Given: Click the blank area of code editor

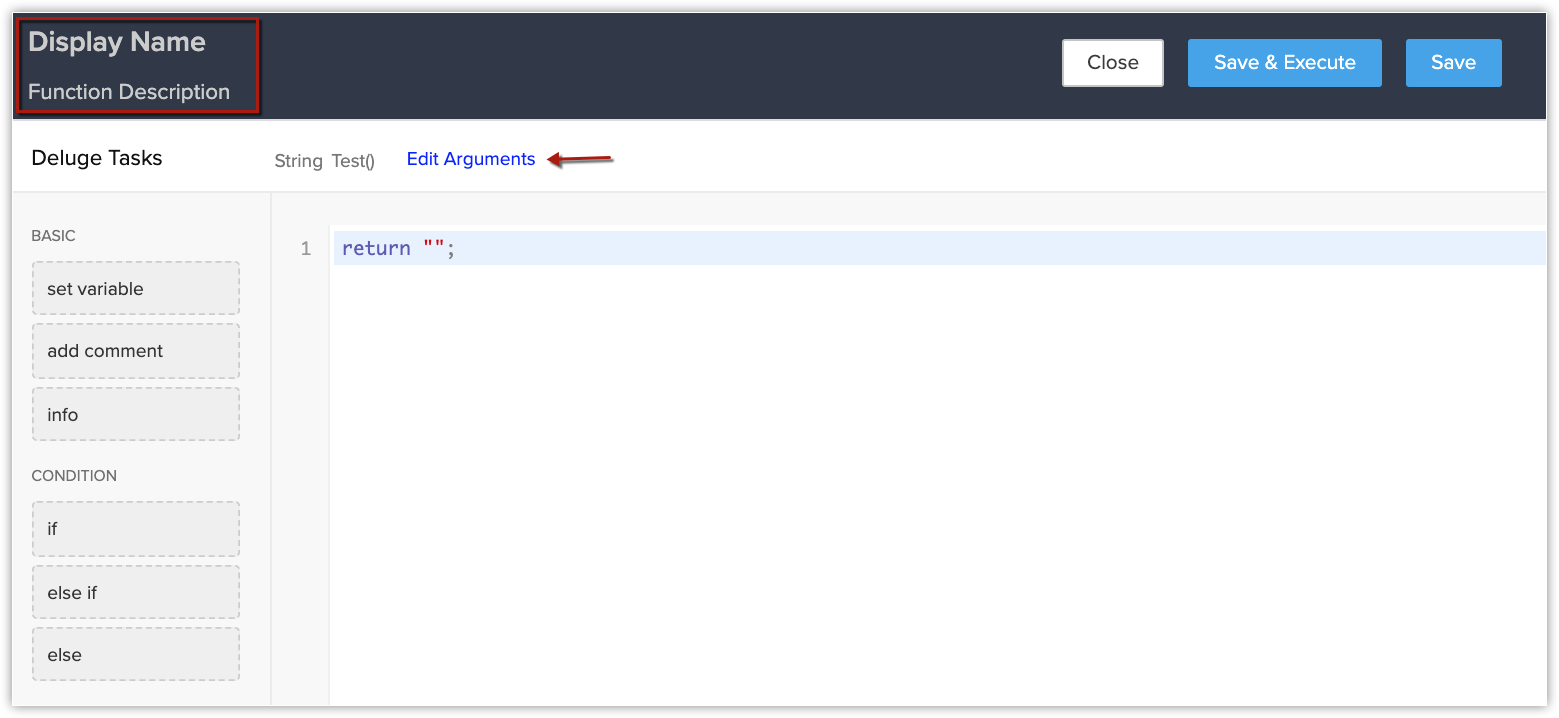Looking at the screenshot, I should 900,480.
